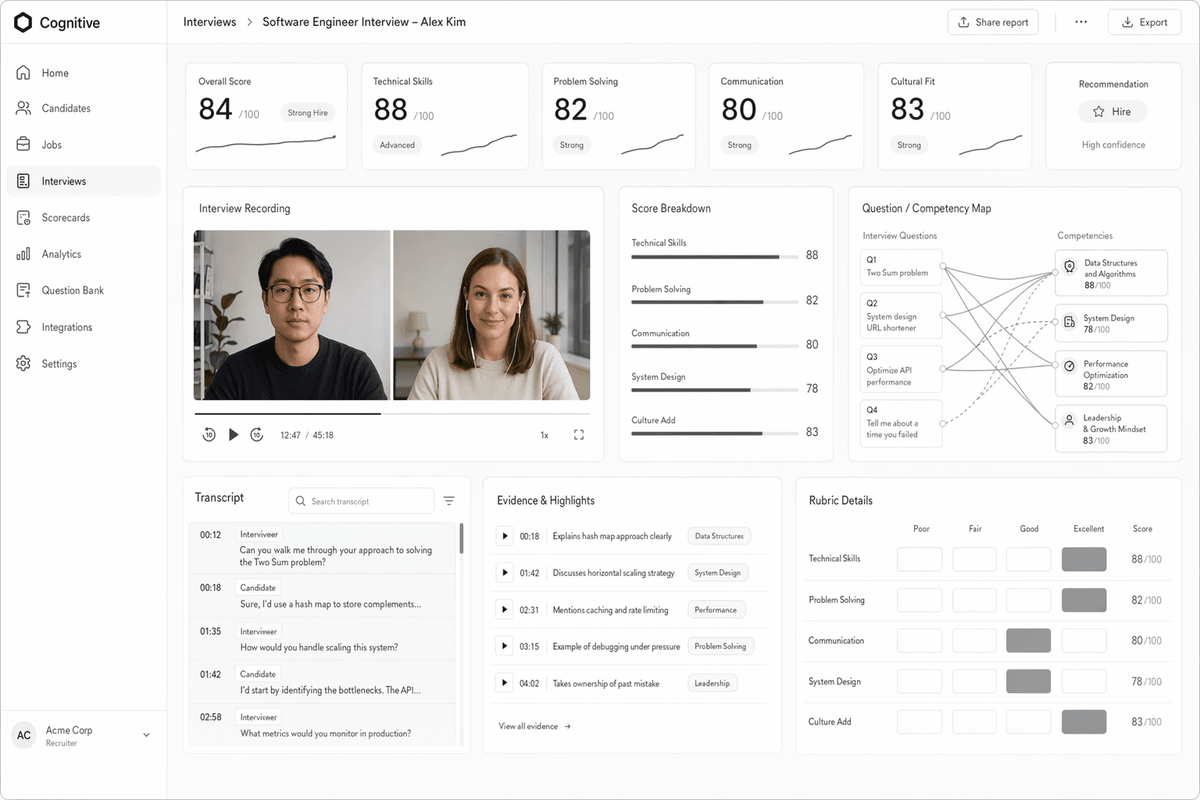Play the interview recording
Image resolution: width=1200 pixels, height=800 pixels.
233,435
